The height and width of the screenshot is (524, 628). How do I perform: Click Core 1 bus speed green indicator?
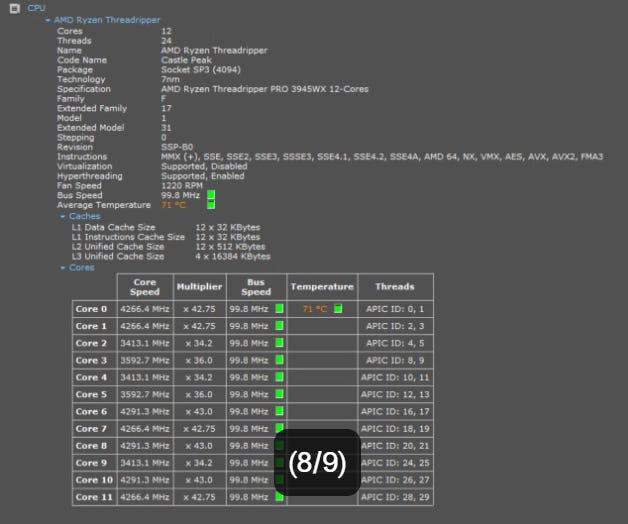click(x=280, y=326)
